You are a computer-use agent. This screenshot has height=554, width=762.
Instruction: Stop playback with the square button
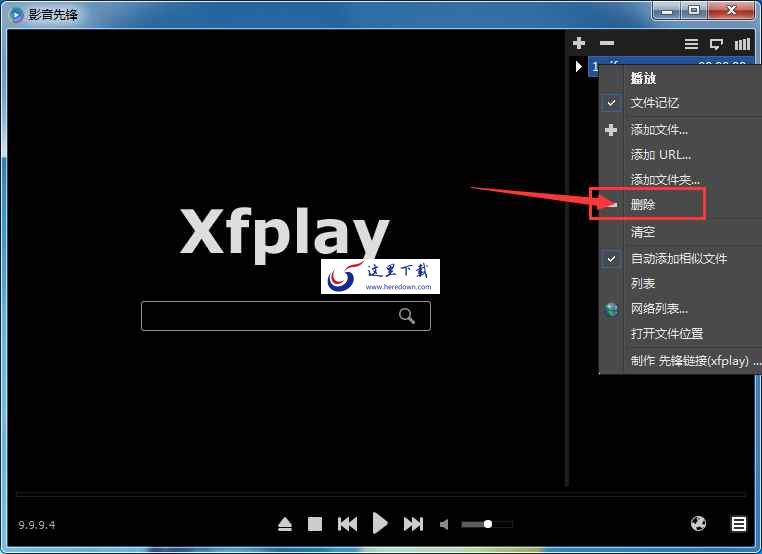315,524
